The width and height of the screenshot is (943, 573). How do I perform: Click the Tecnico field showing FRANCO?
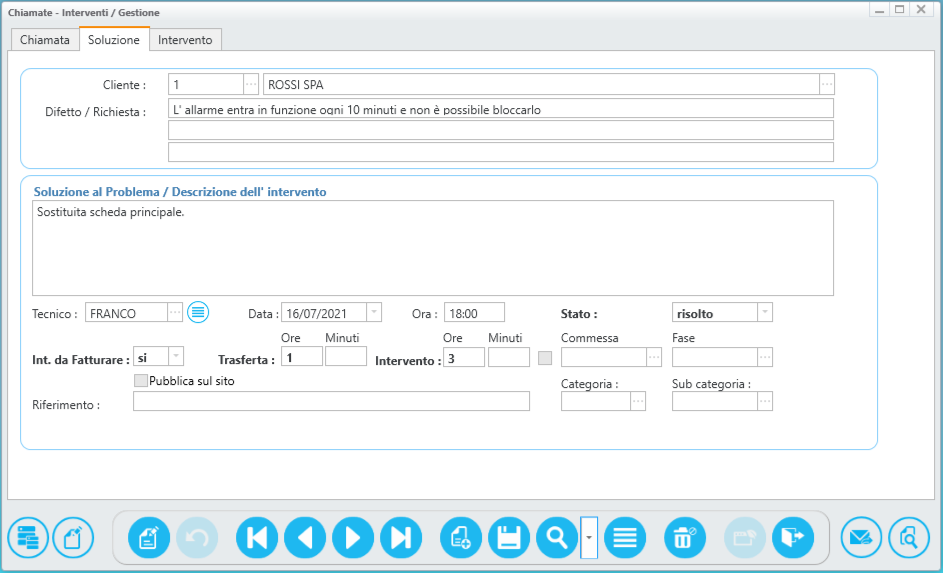tap(126, 312)
